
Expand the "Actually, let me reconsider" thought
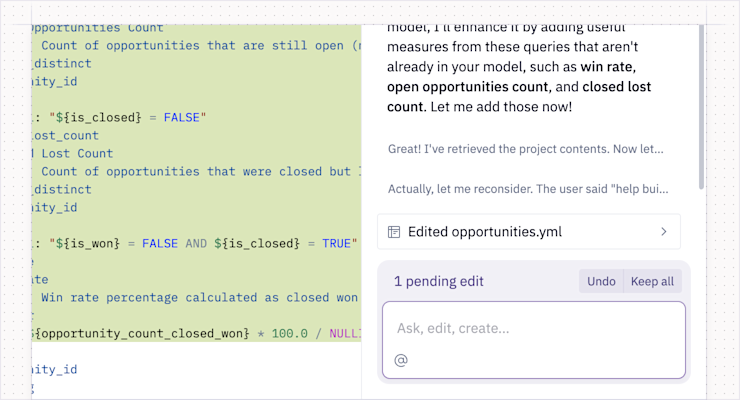coord(528,188)
